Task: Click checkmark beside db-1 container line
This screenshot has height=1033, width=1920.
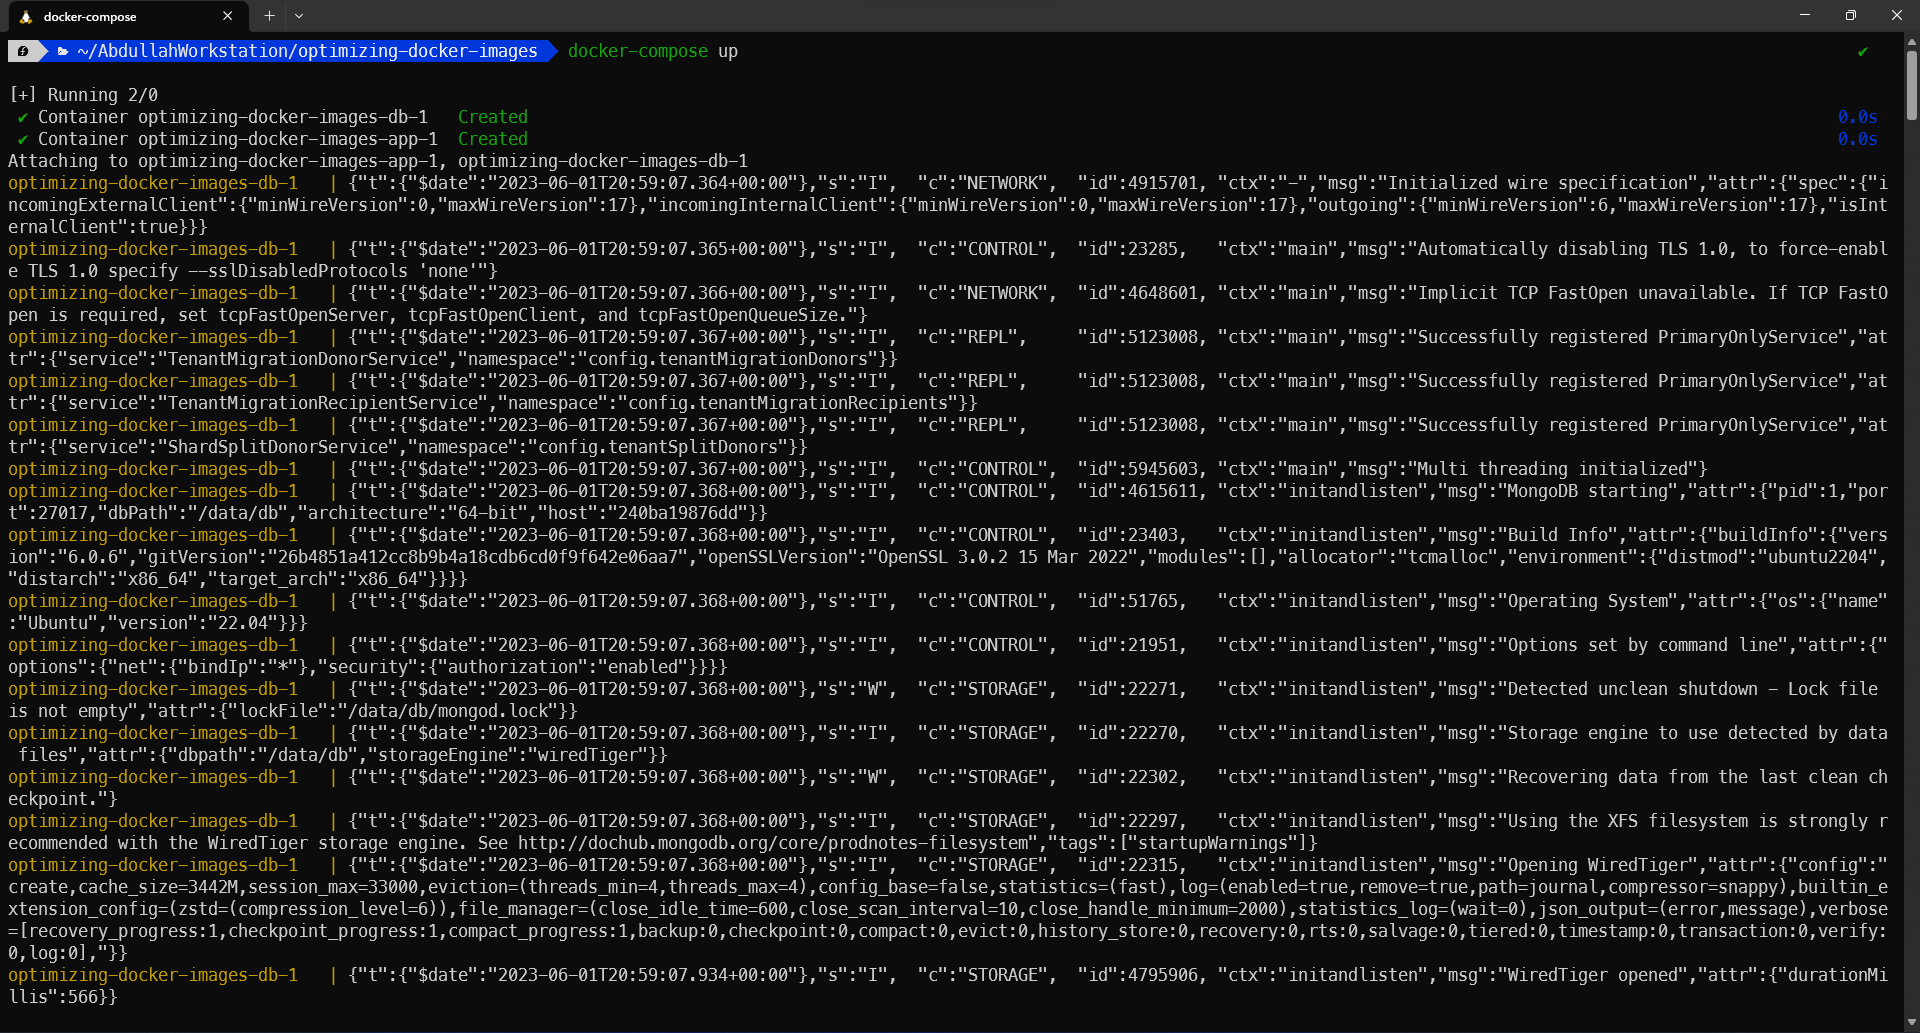Action: click(x=22, y=117)
